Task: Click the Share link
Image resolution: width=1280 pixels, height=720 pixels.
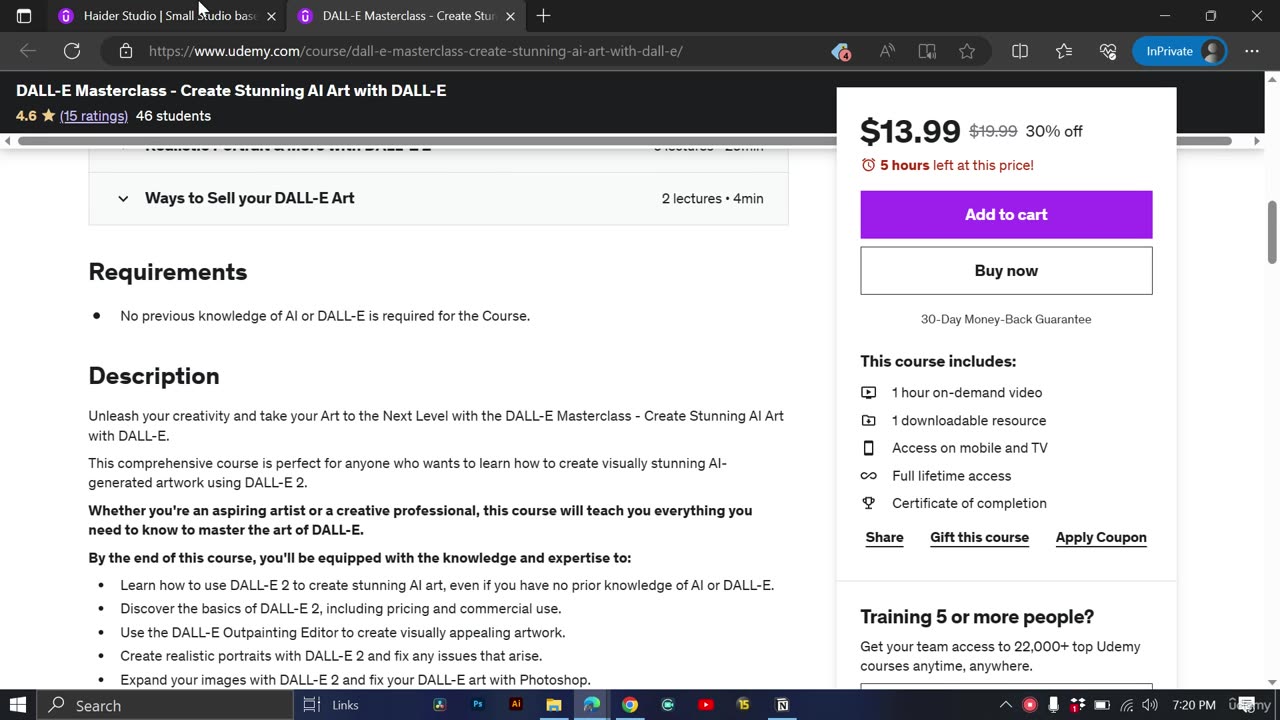Action: (x=884, y=537)
